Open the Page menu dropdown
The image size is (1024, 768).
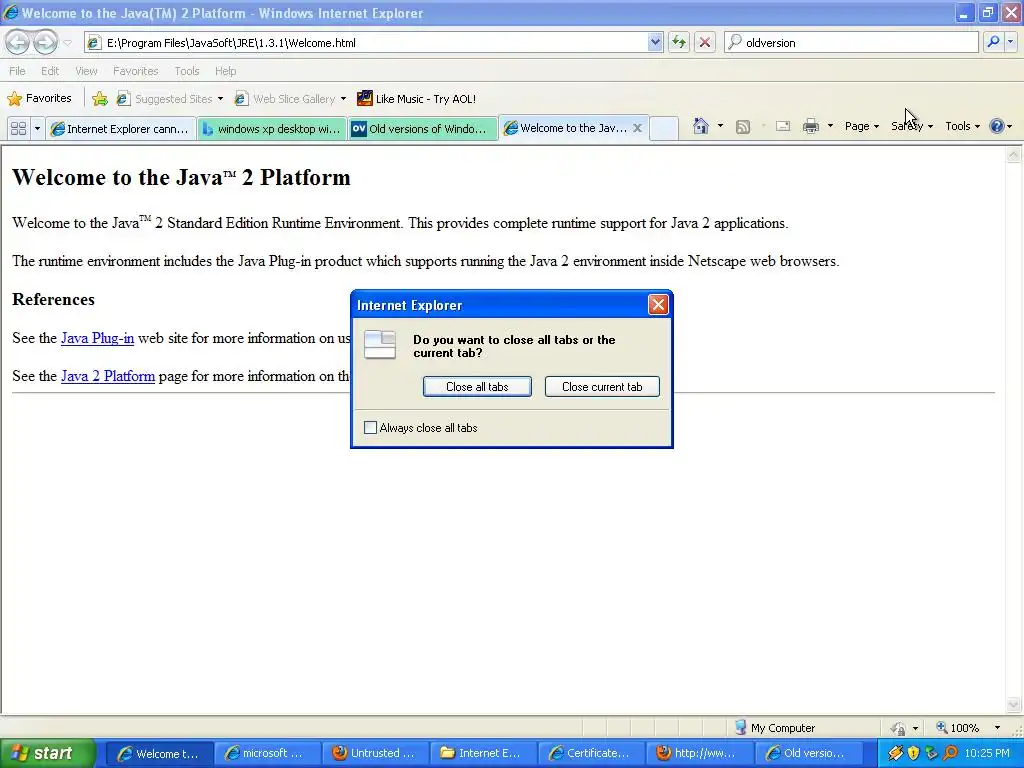click(861, 126)
